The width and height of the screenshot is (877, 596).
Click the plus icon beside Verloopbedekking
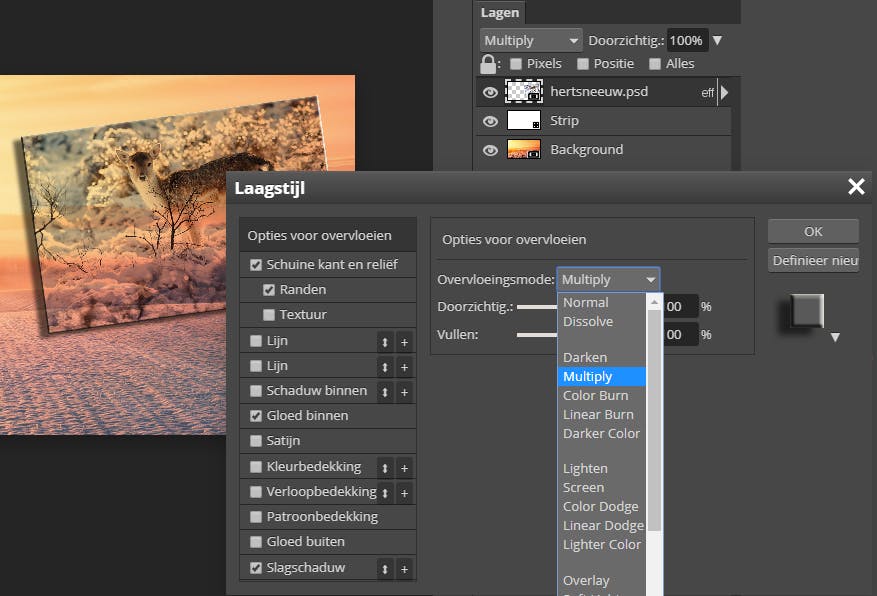pyautogui.click(x=404, y=493)
